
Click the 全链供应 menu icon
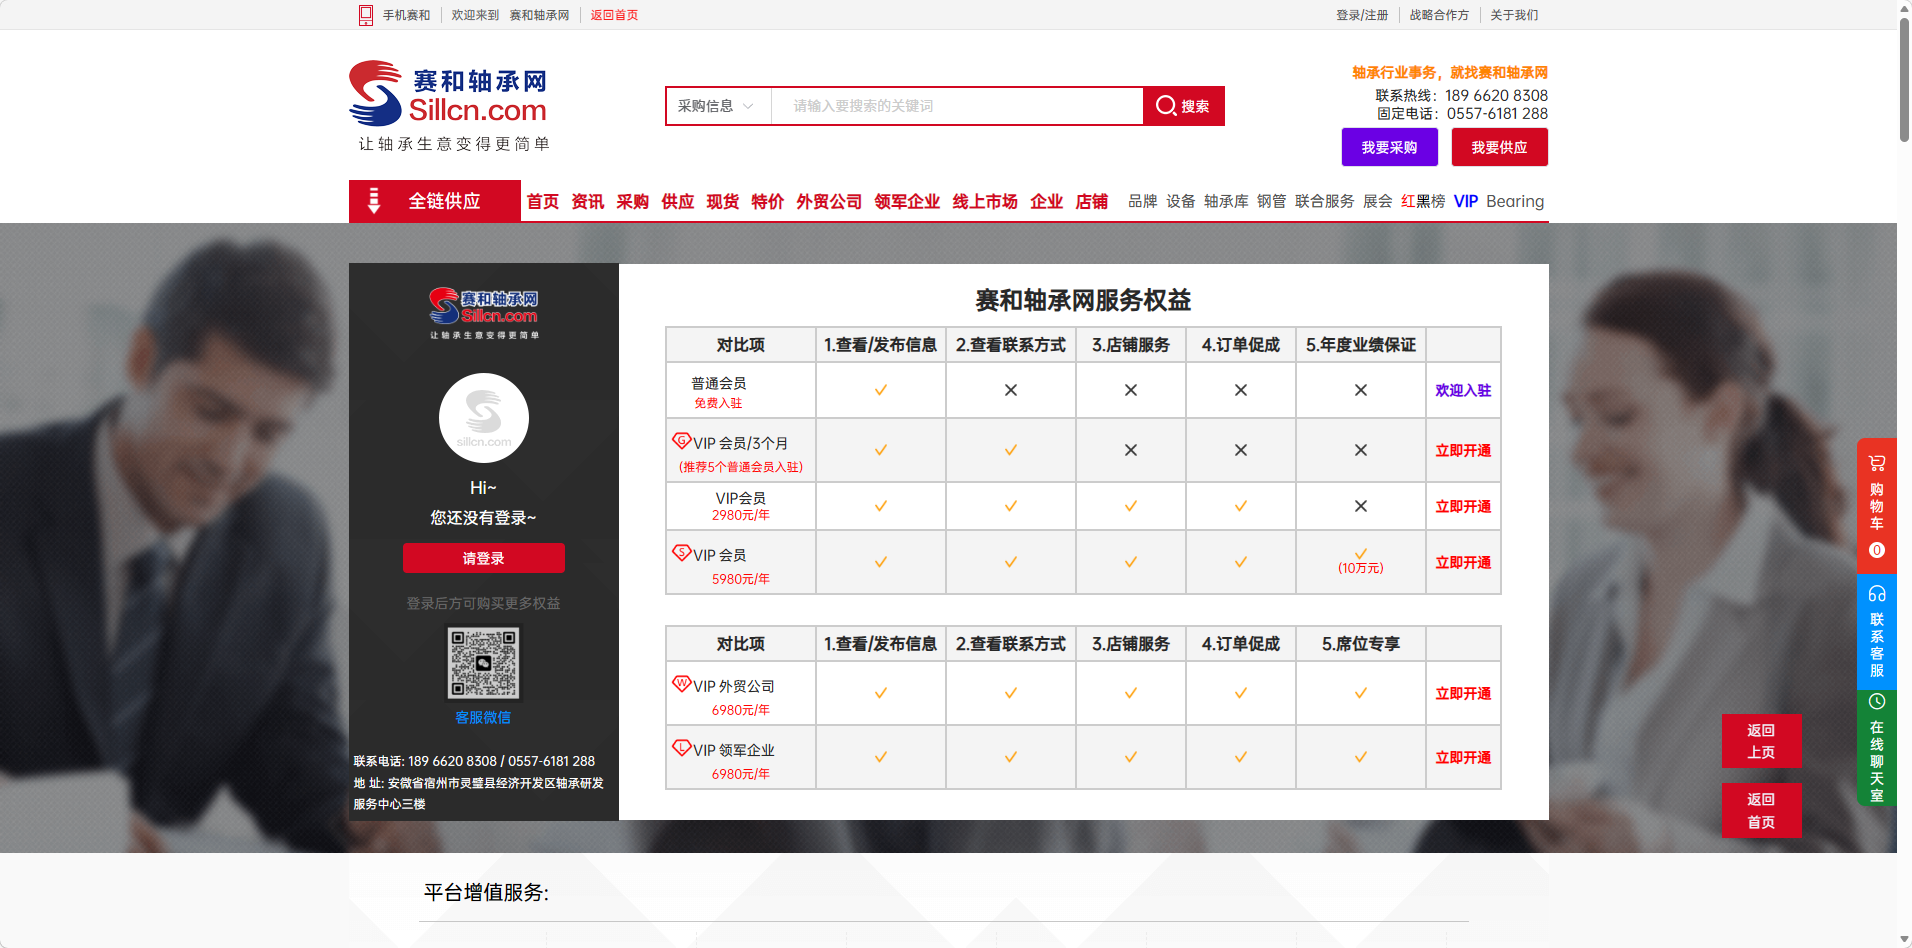(374, 201)
